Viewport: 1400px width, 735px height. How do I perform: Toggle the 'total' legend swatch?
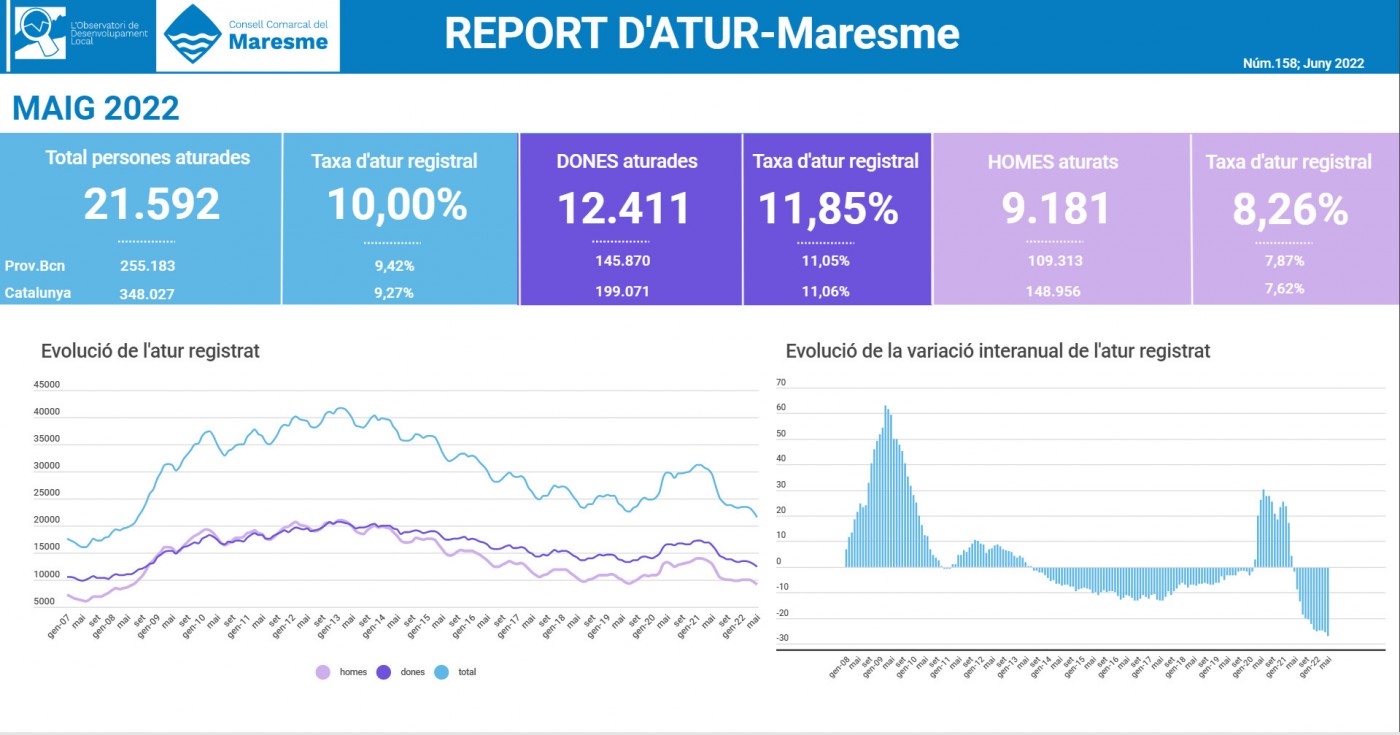(442, 672)
